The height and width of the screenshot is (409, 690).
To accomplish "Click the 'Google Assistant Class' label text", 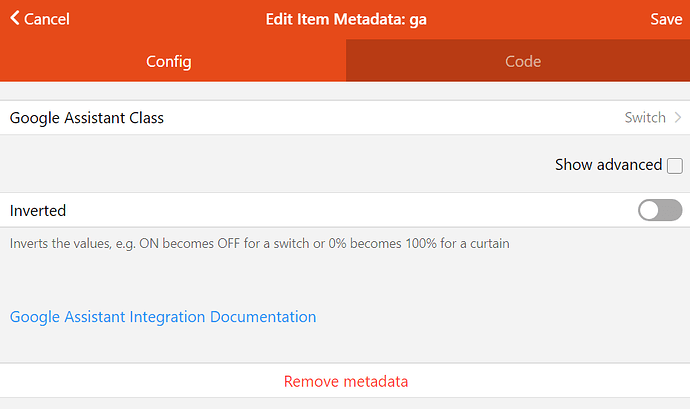I will [87, 118].
